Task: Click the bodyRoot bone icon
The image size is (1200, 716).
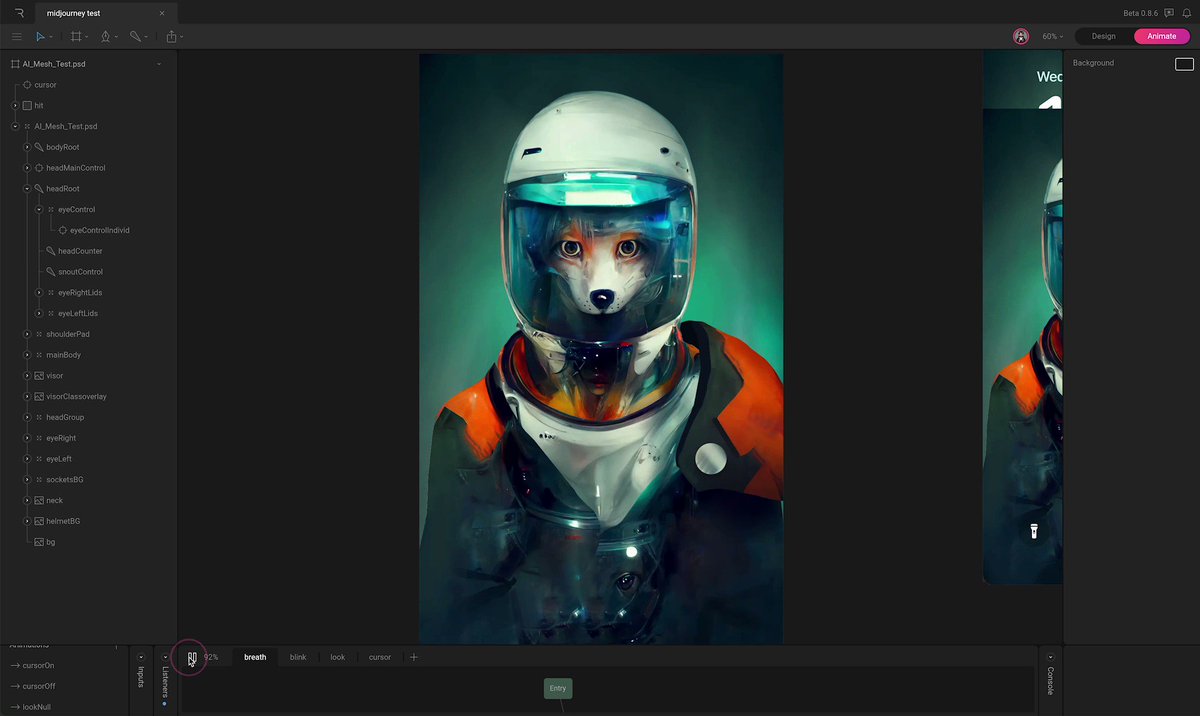Action: click(x=39, y=147)
